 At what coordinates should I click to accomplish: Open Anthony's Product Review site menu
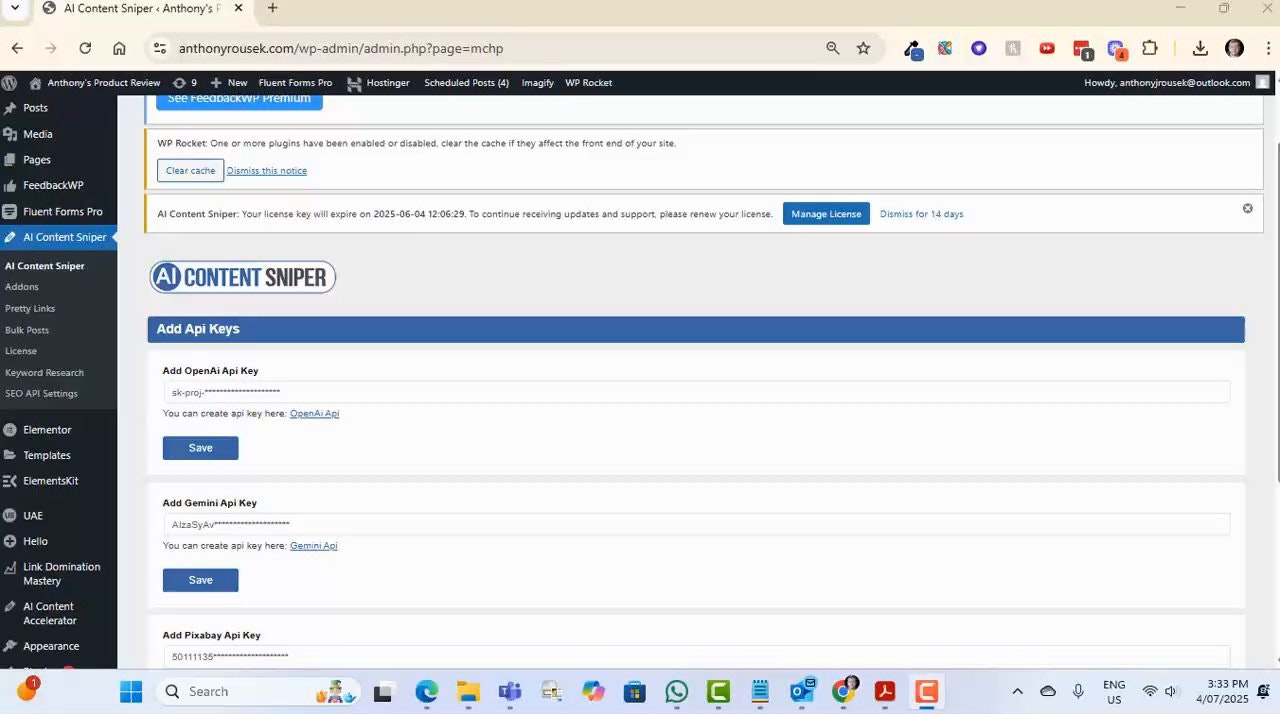click(95, 83)
